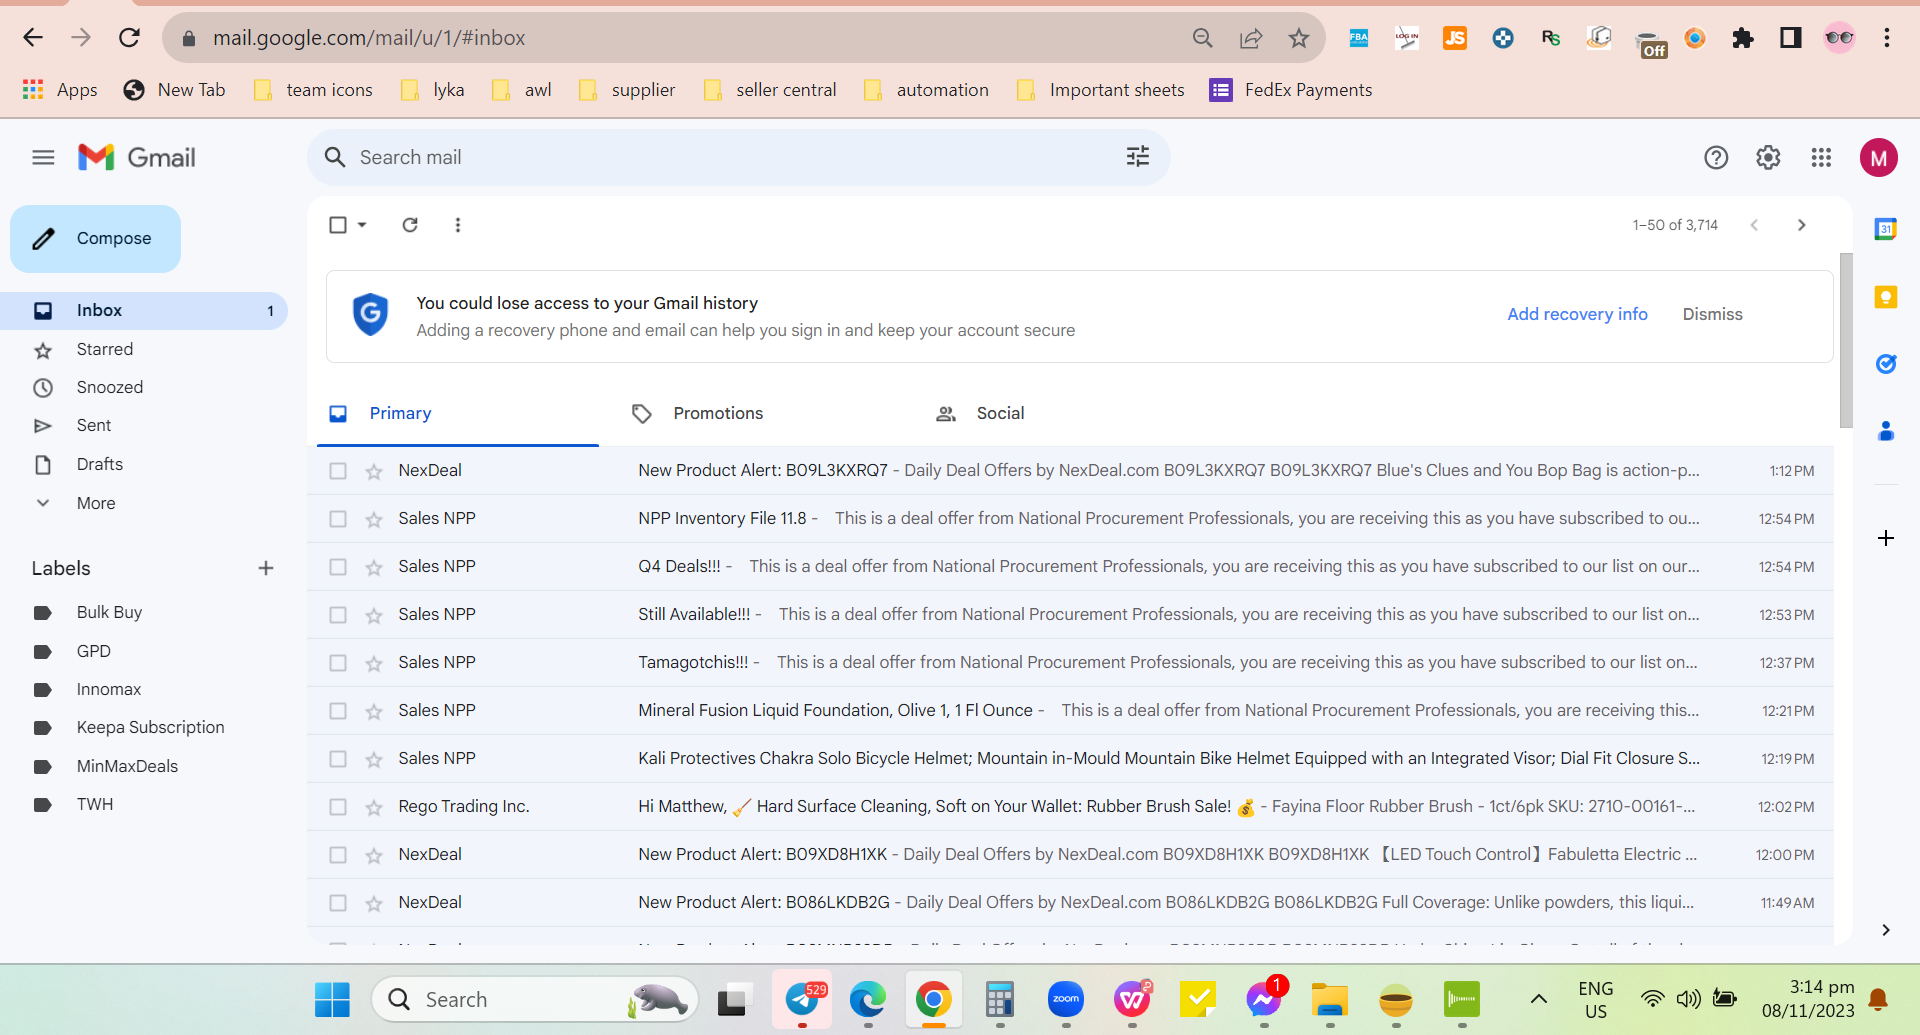The image size is (1920, 1035).
Task: Get add-ons plus icon in side panel
Action: coord(1886,538)
